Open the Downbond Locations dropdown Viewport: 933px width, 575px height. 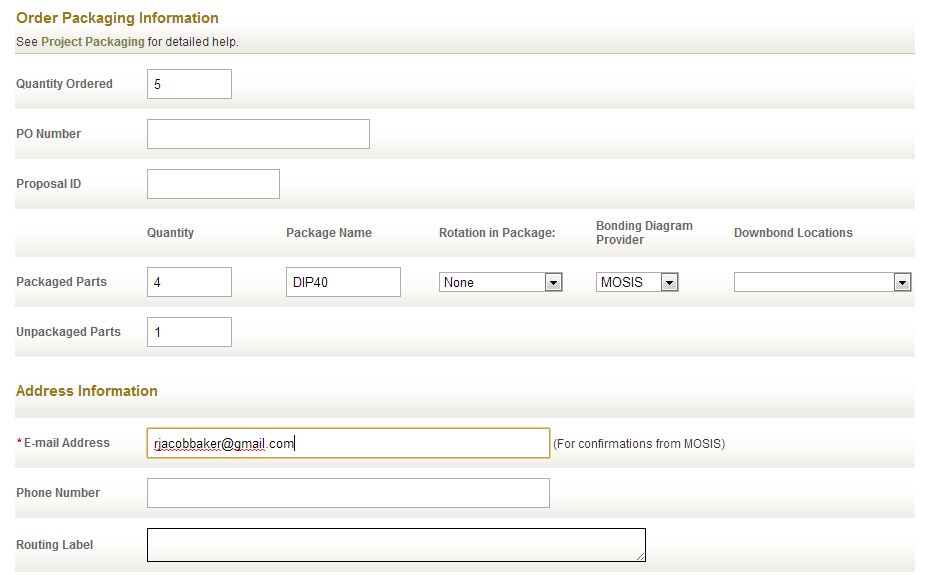click(x=822, y=282)
